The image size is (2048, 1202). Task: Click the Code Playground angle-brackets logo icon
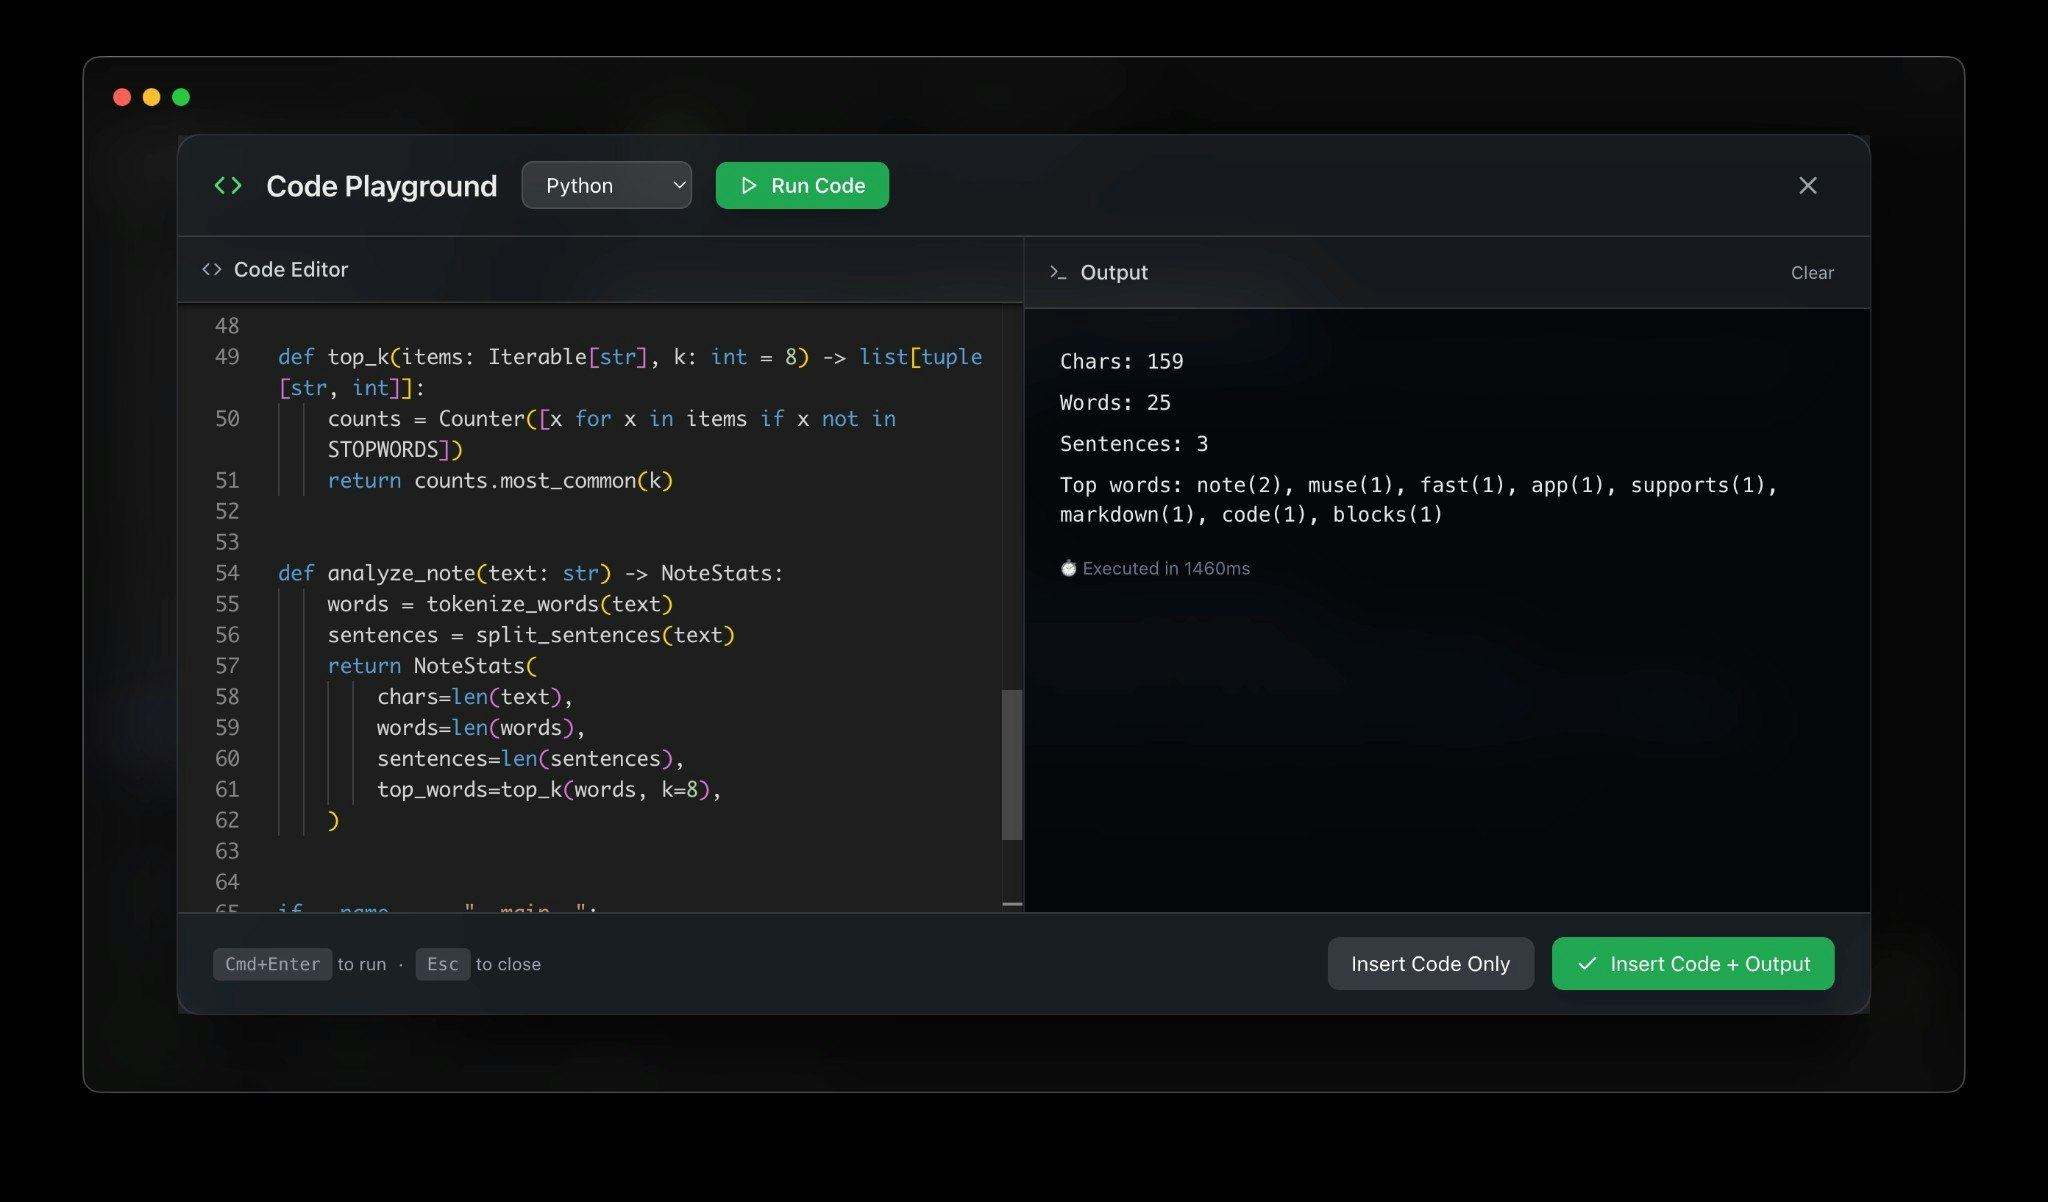coord(228,186)
